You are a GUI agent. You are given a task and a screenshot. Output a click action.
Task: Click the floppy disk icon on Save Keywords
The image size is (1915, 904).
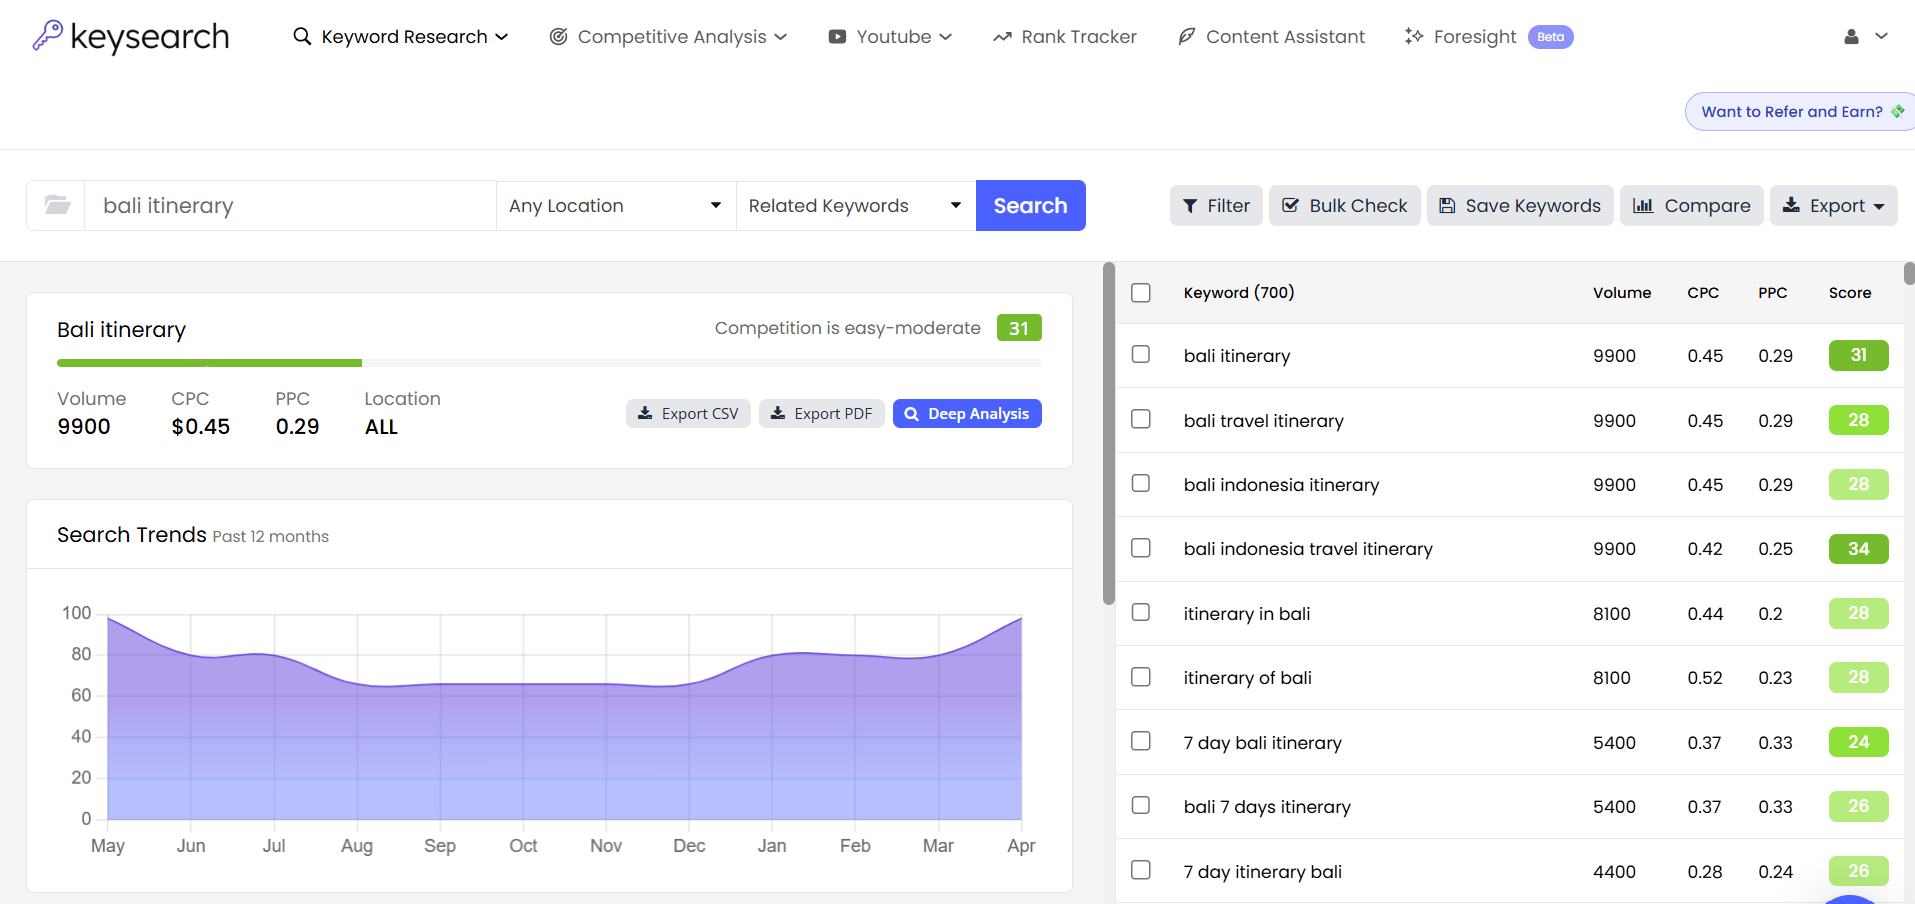(x=1447, y=205)
